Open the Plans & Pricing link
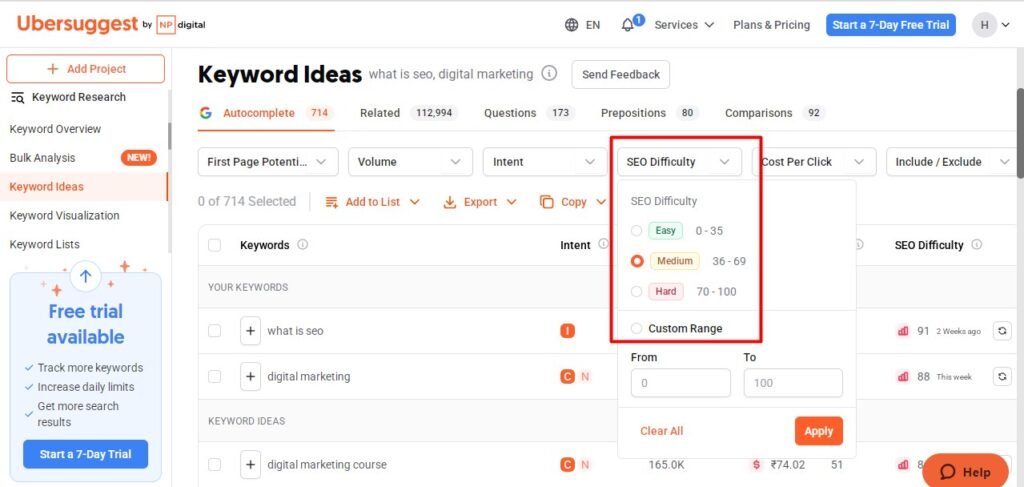Image resolution: width=1024 pixels, height=487 pixels. tap(771, 25)
